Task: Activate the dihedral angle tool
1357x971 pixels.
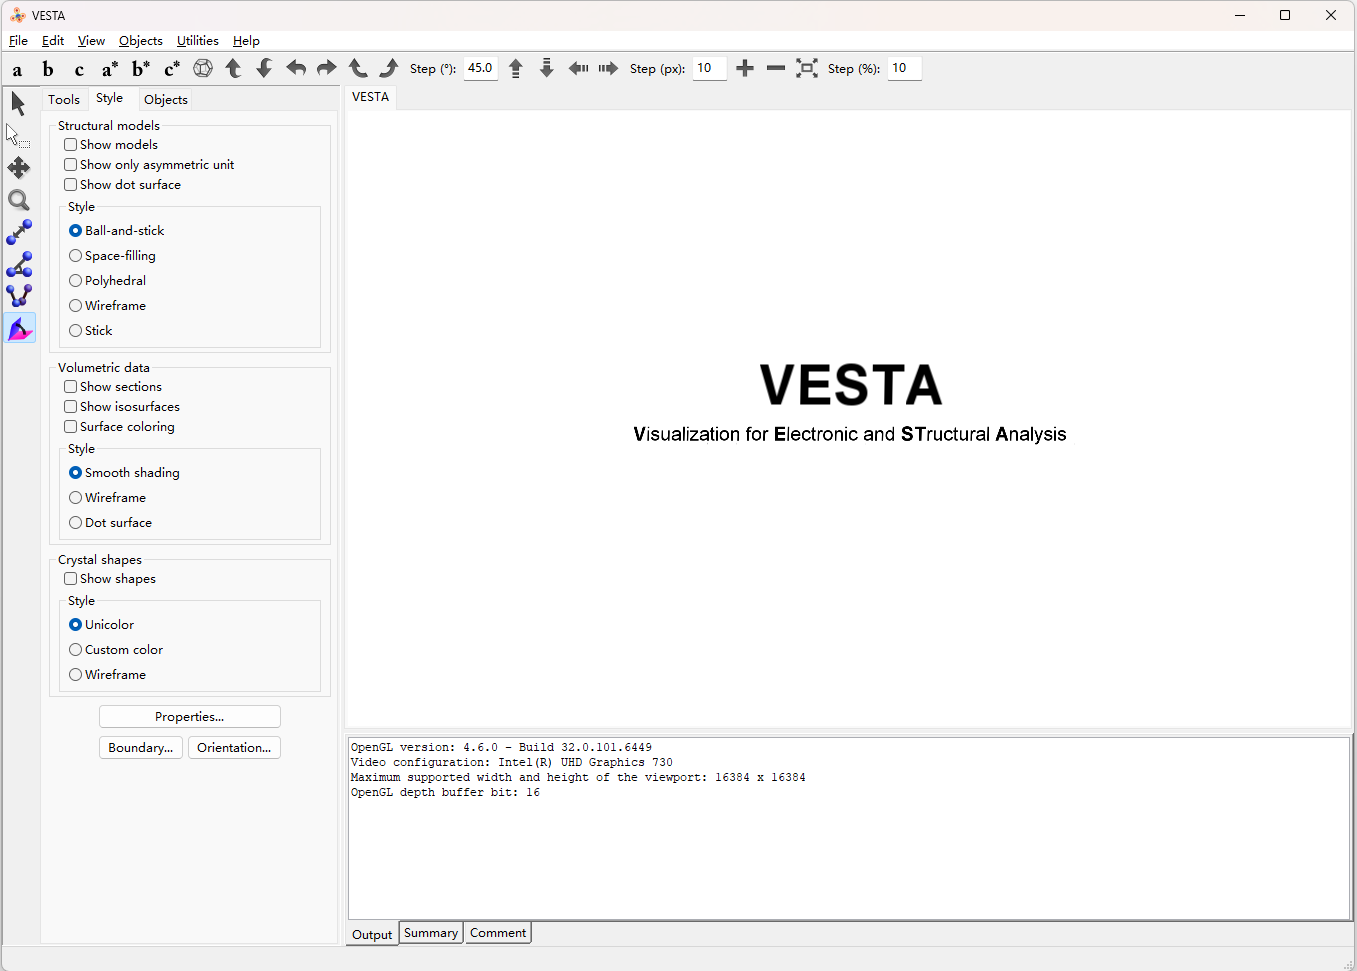Action: click(x=19, y=296)
